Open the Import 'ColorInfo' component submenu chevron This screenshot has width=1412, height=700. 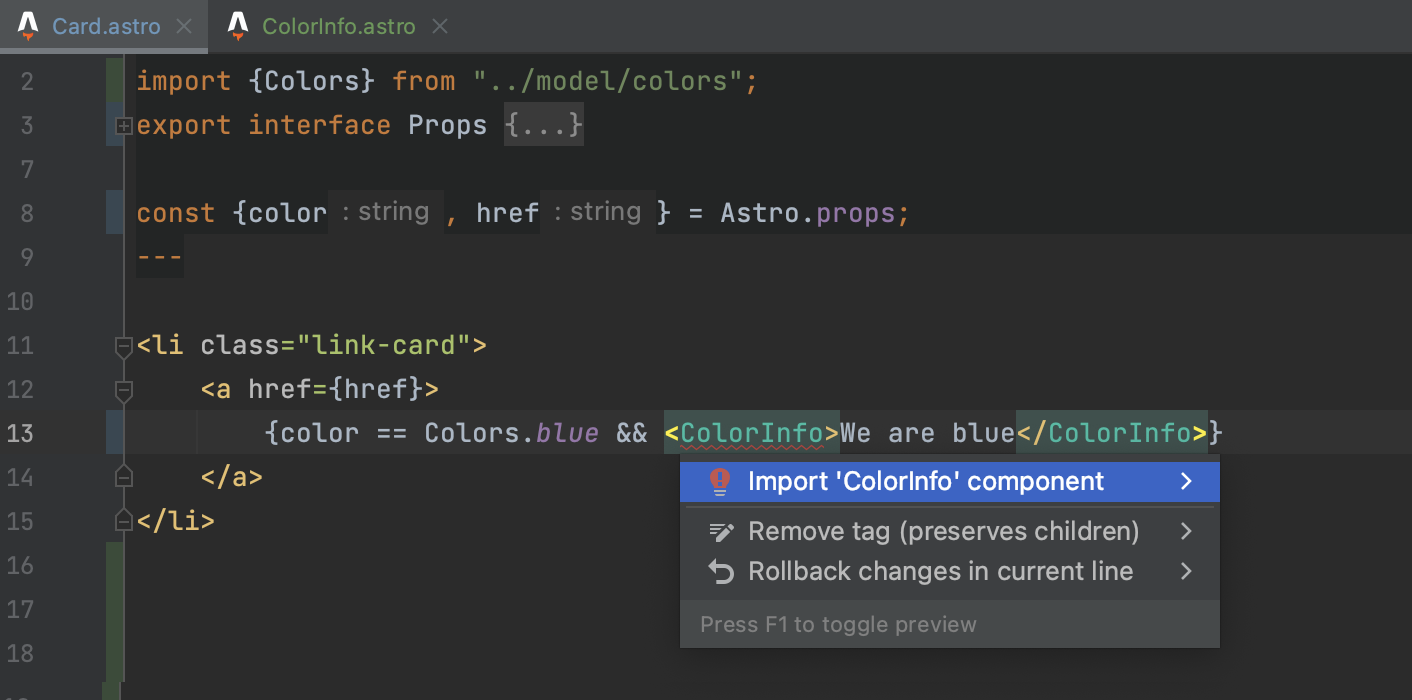coord(1186,481)
